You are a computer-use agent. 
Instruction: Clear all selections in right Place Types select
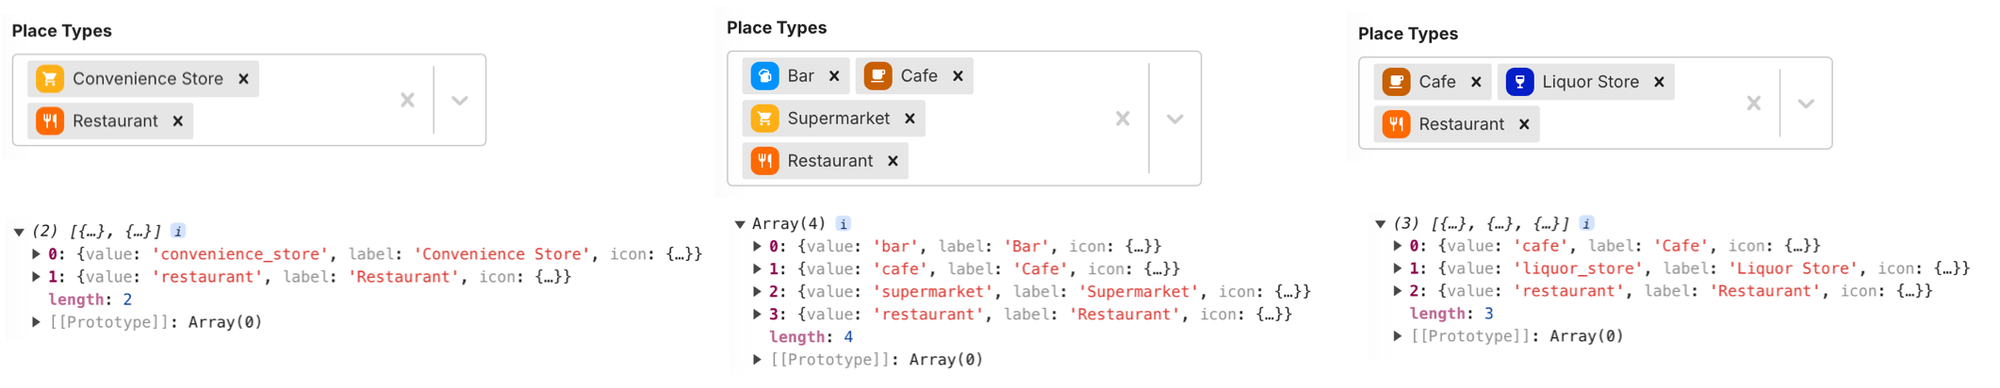point(1753,103)
